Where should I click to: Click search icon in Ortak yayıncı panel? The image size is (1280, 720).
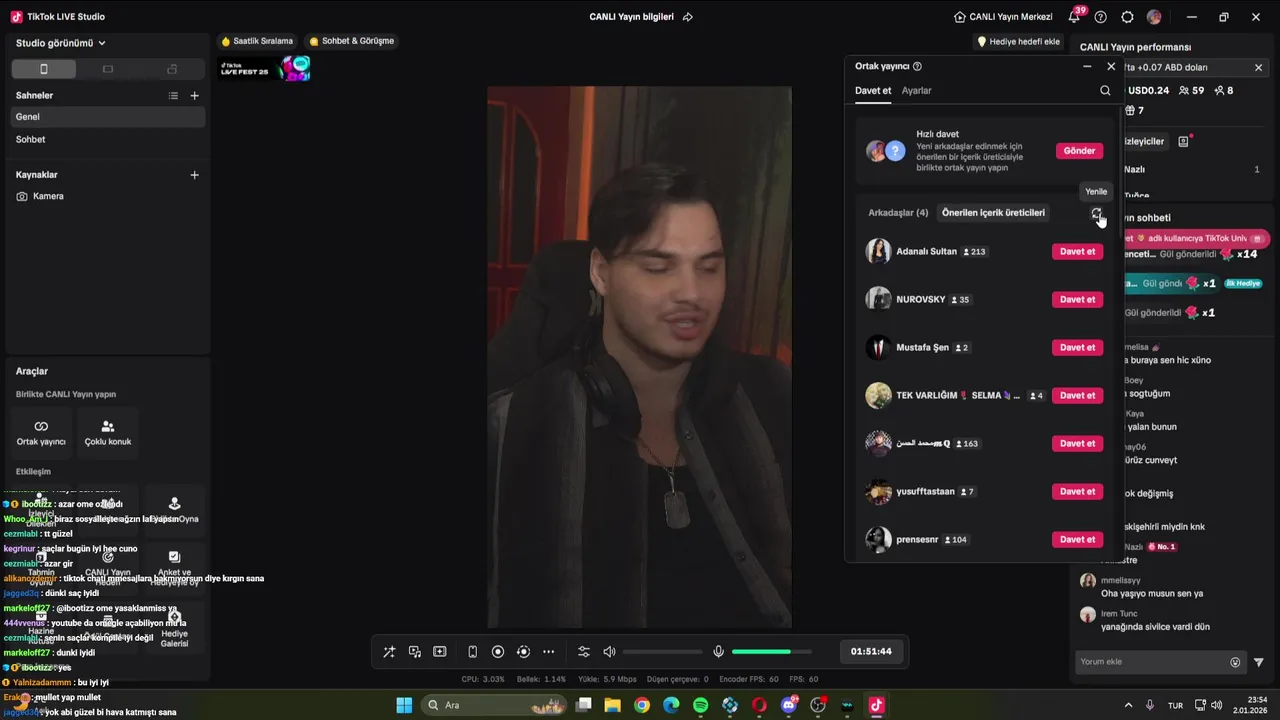[1105, 91]
